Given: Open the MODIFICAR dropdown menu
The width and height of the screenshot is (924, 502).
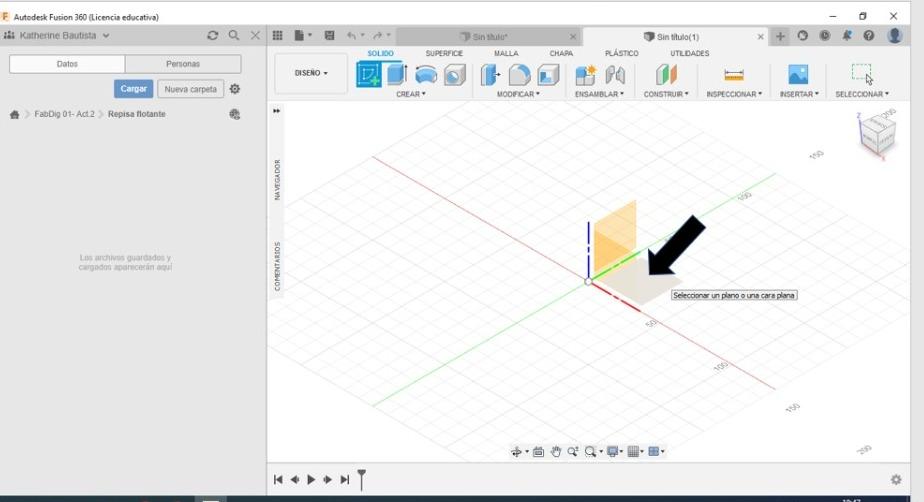Looking at the screenshot, I should 518,94.
